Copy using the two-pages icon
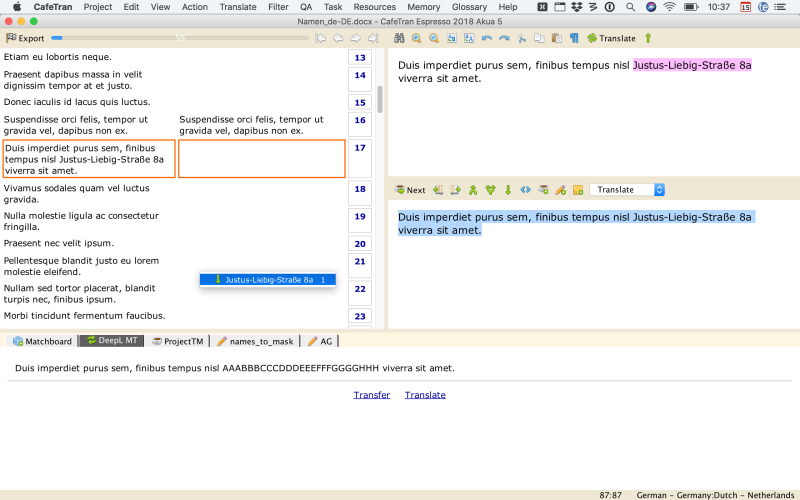 coord(539,38)
